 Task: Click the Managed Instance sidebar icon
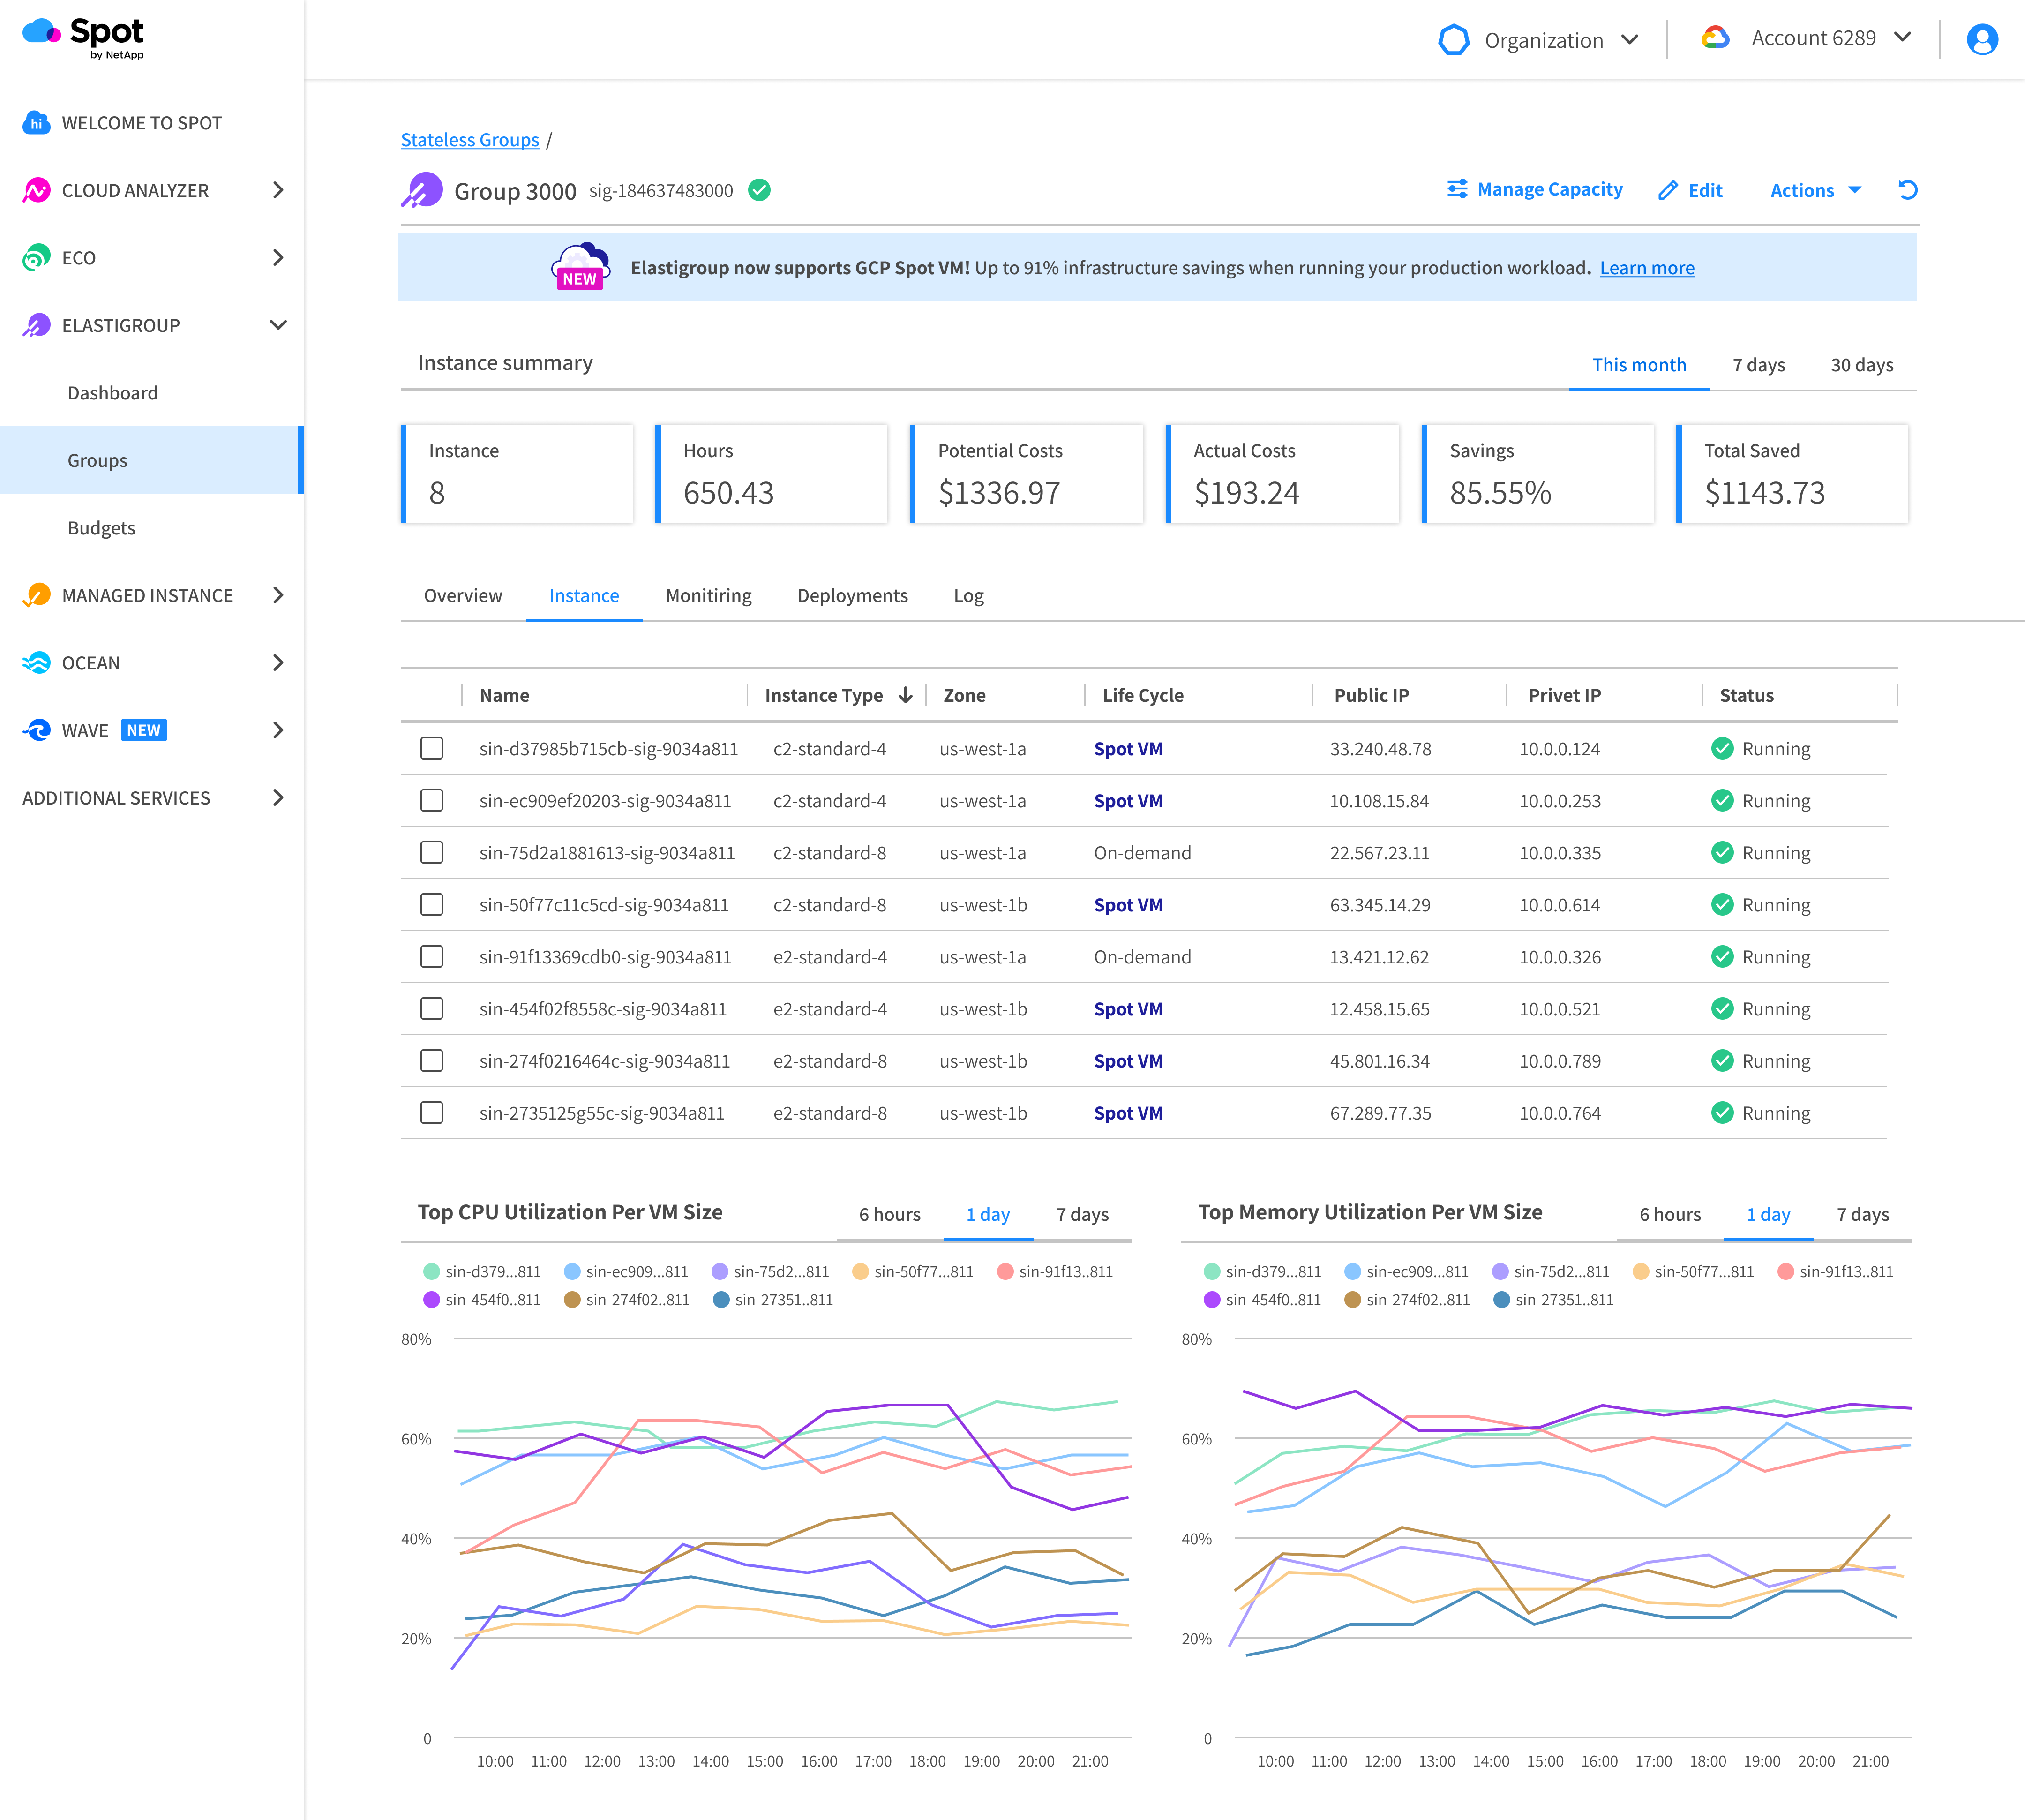36,595
